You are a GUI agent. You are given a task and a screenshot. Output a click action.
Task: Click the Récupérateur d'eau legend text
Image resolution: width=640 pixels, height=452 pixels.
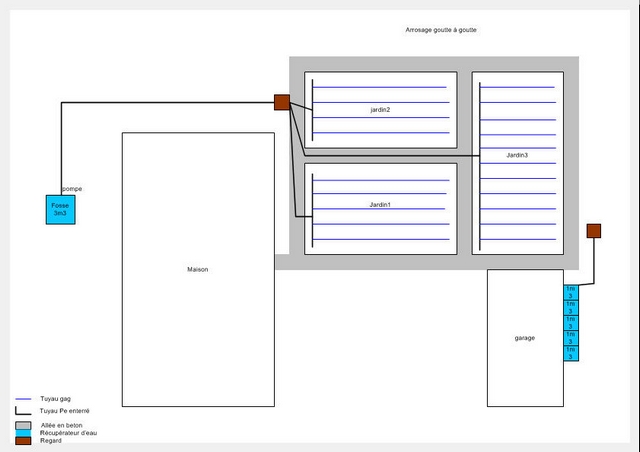coord(69,433)
